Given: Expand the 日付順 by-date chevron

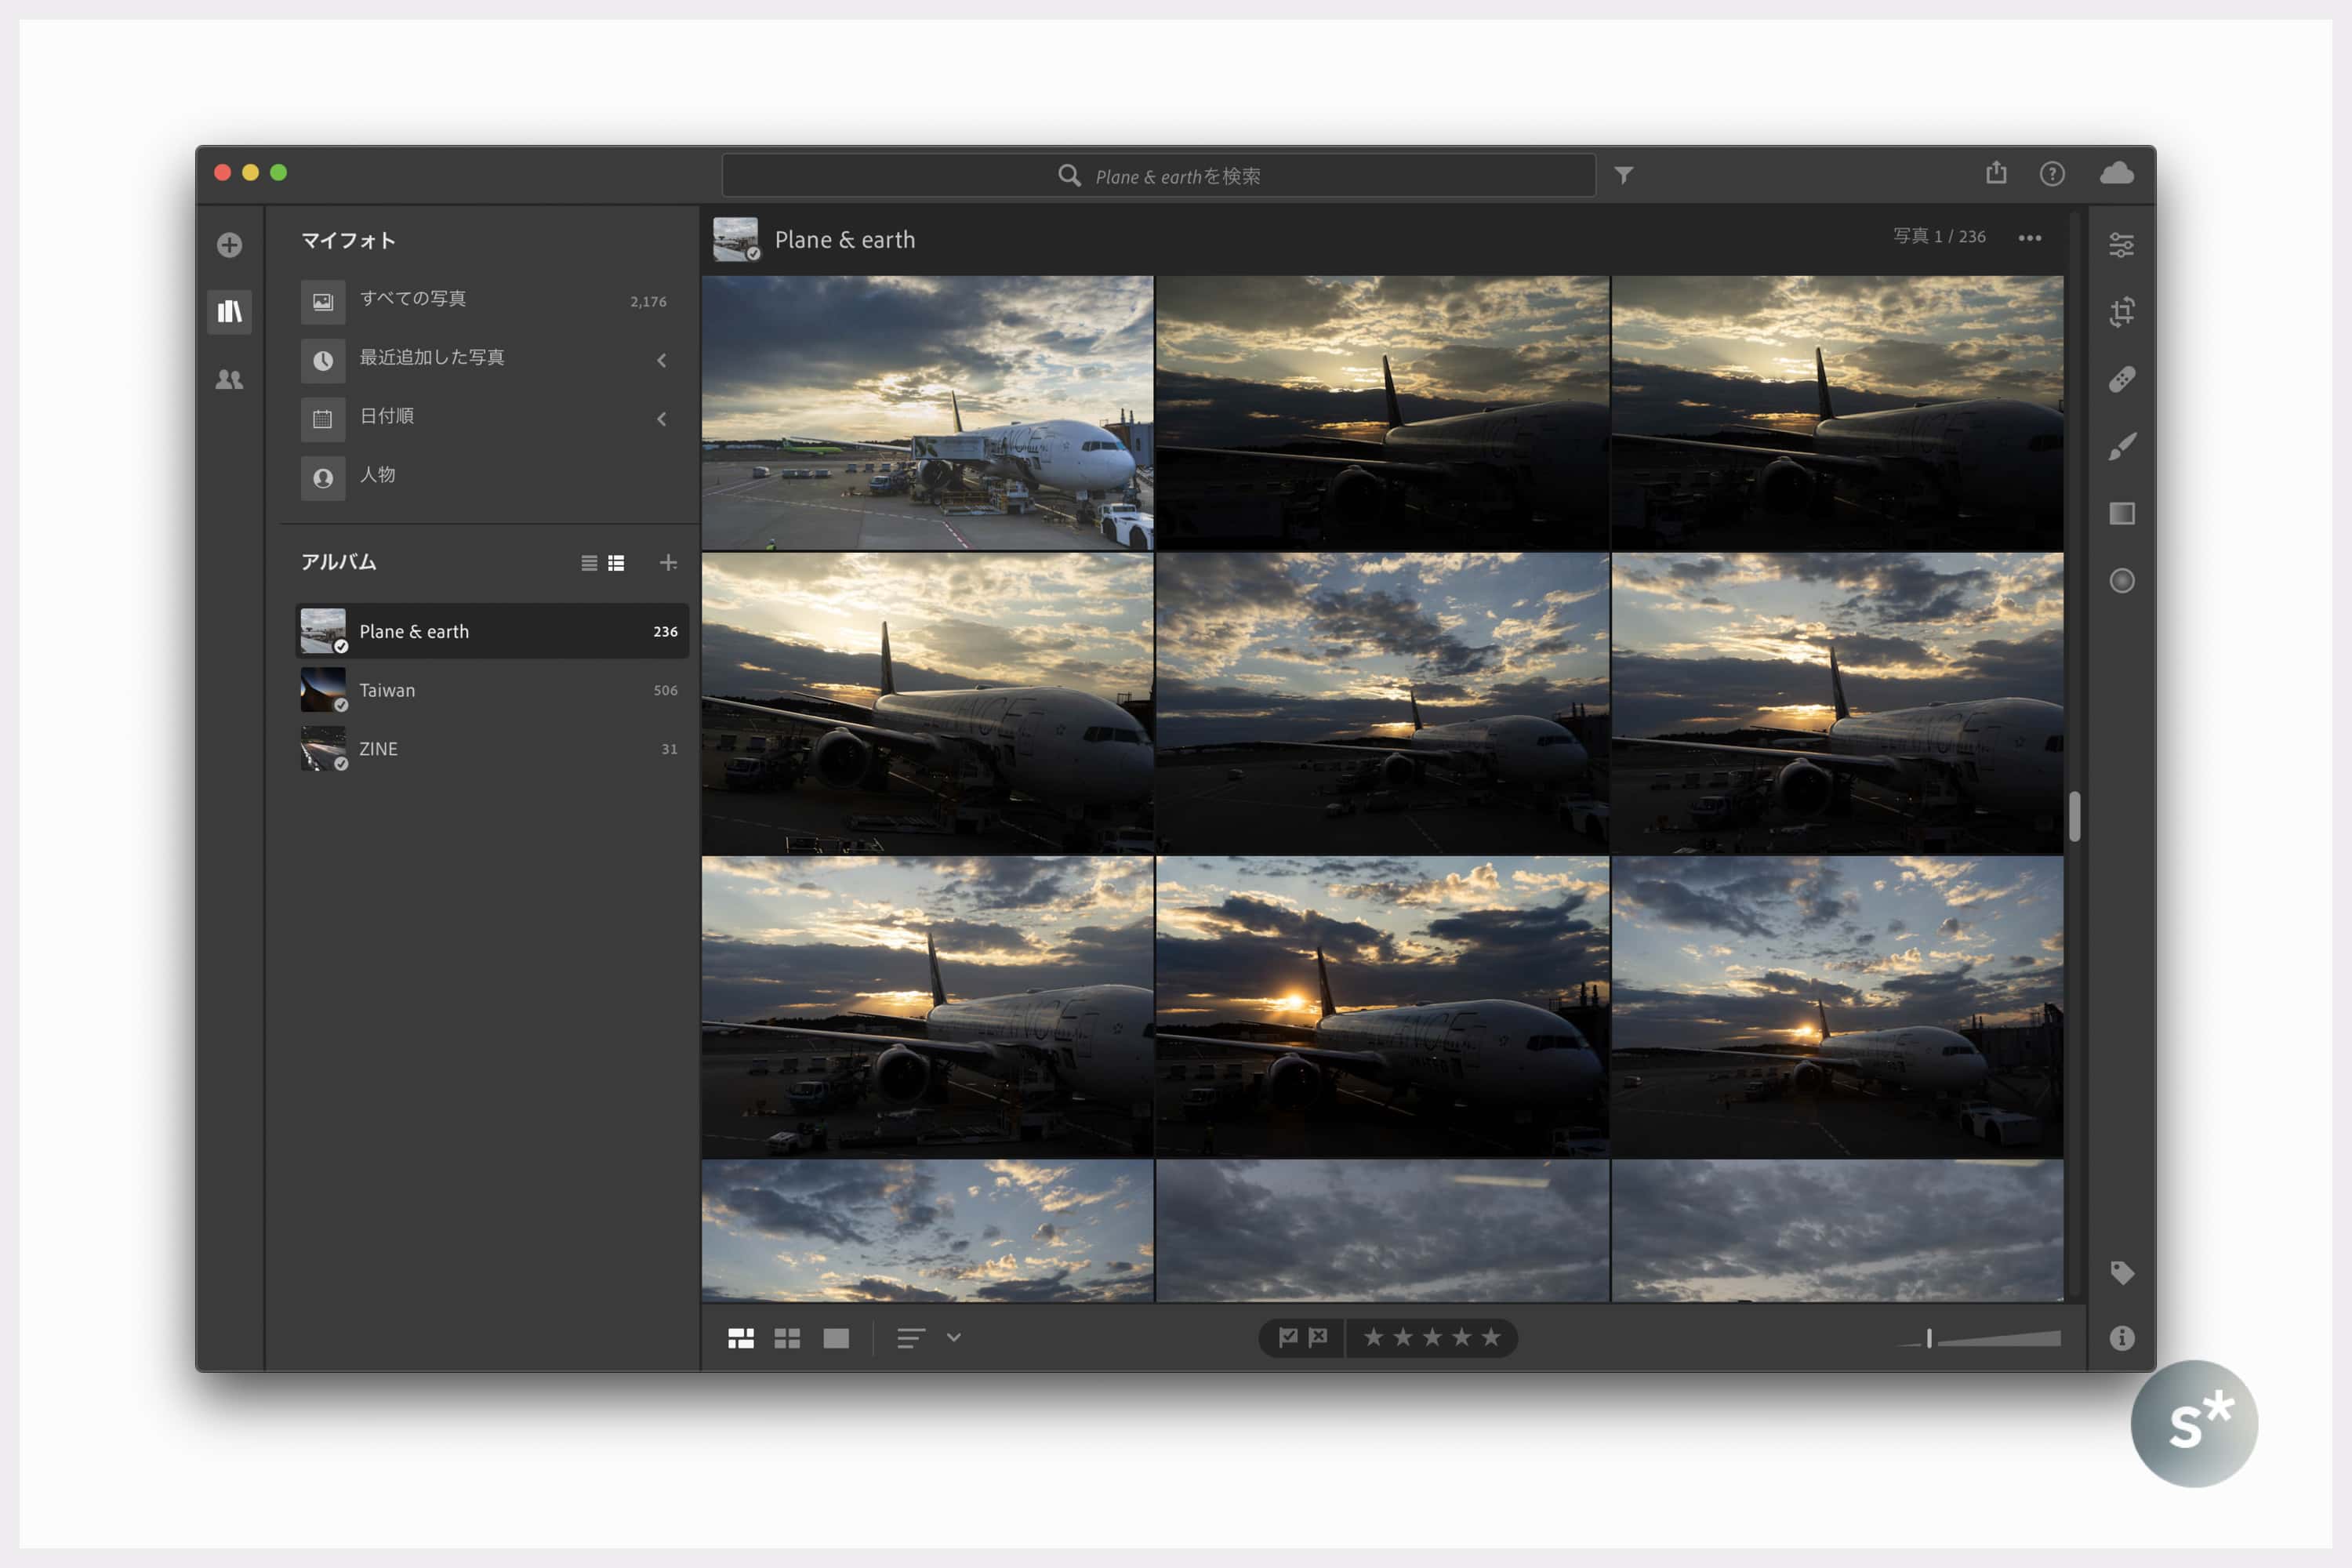Looking at the screenshot, I should tap(661, 419).
